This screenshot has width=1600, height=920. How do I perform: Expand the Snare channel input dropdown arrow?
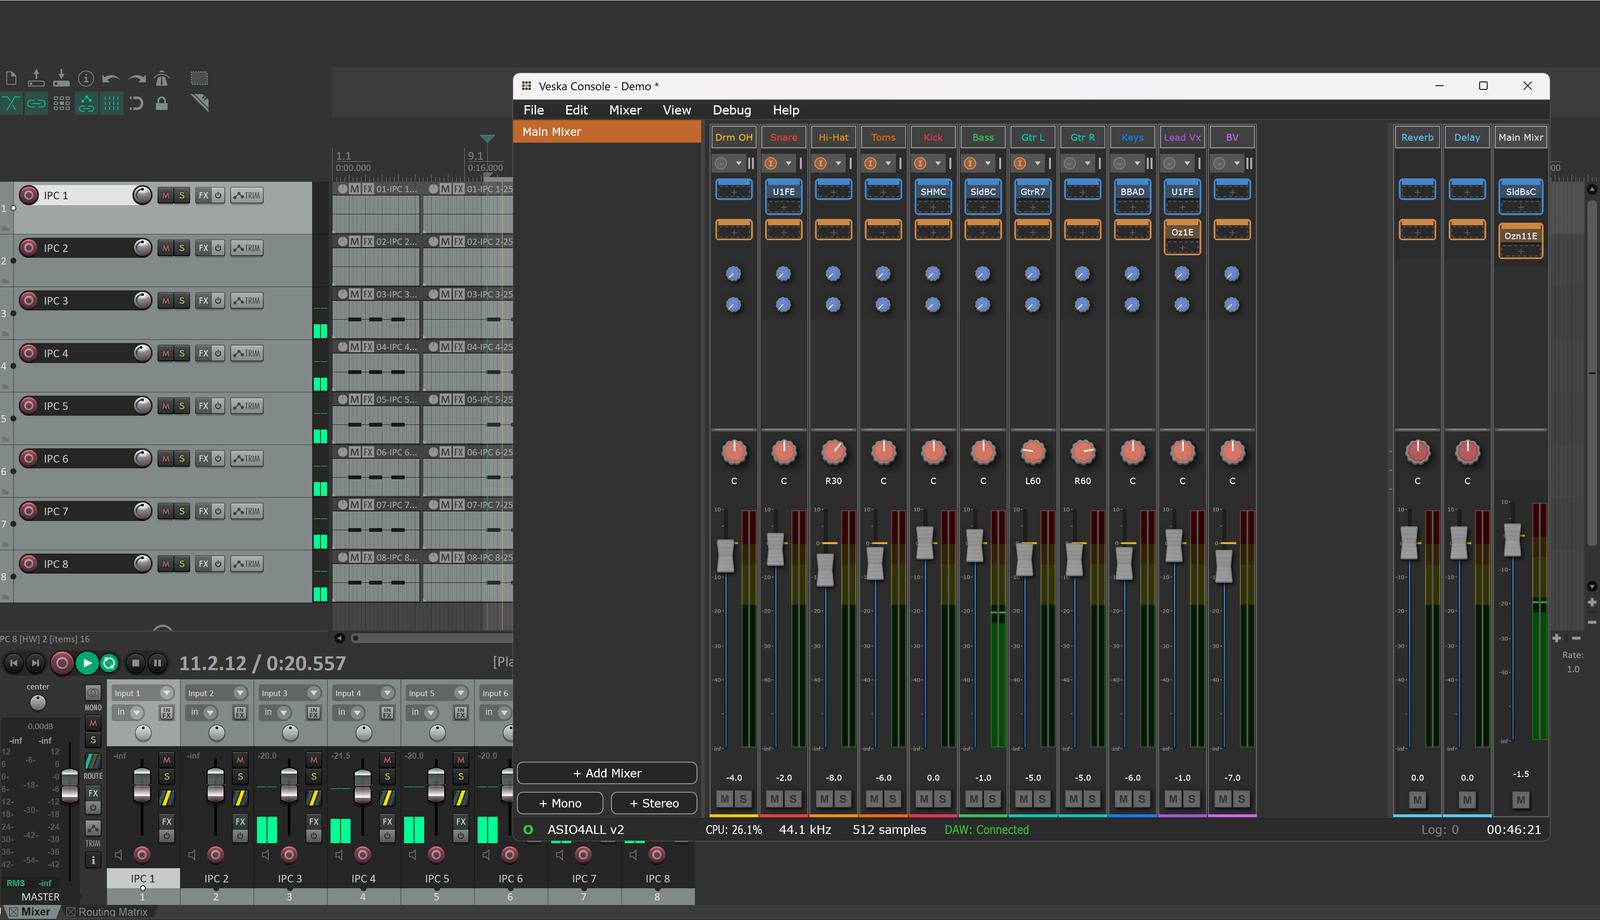click(x=788, y=163)
